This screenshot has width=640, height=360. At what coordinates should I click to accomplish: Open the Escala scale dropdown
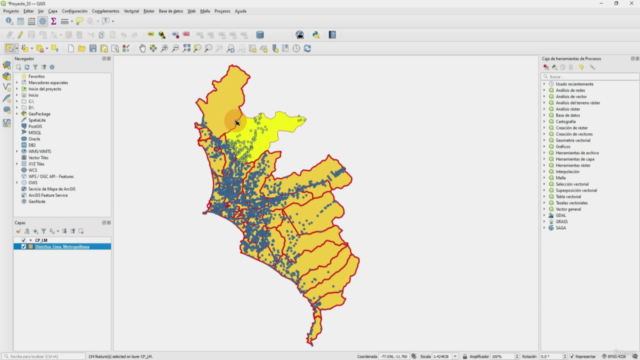455,356
